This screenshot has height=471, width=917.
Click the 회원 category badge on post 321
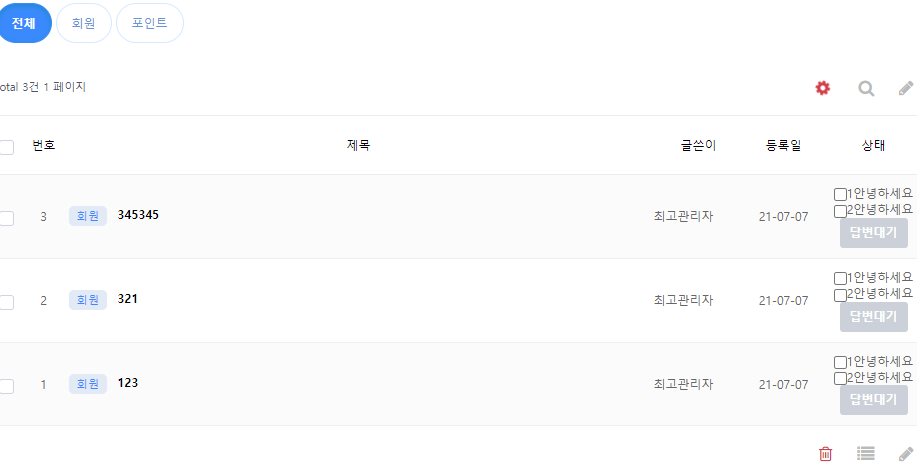[x=88, y=300]
